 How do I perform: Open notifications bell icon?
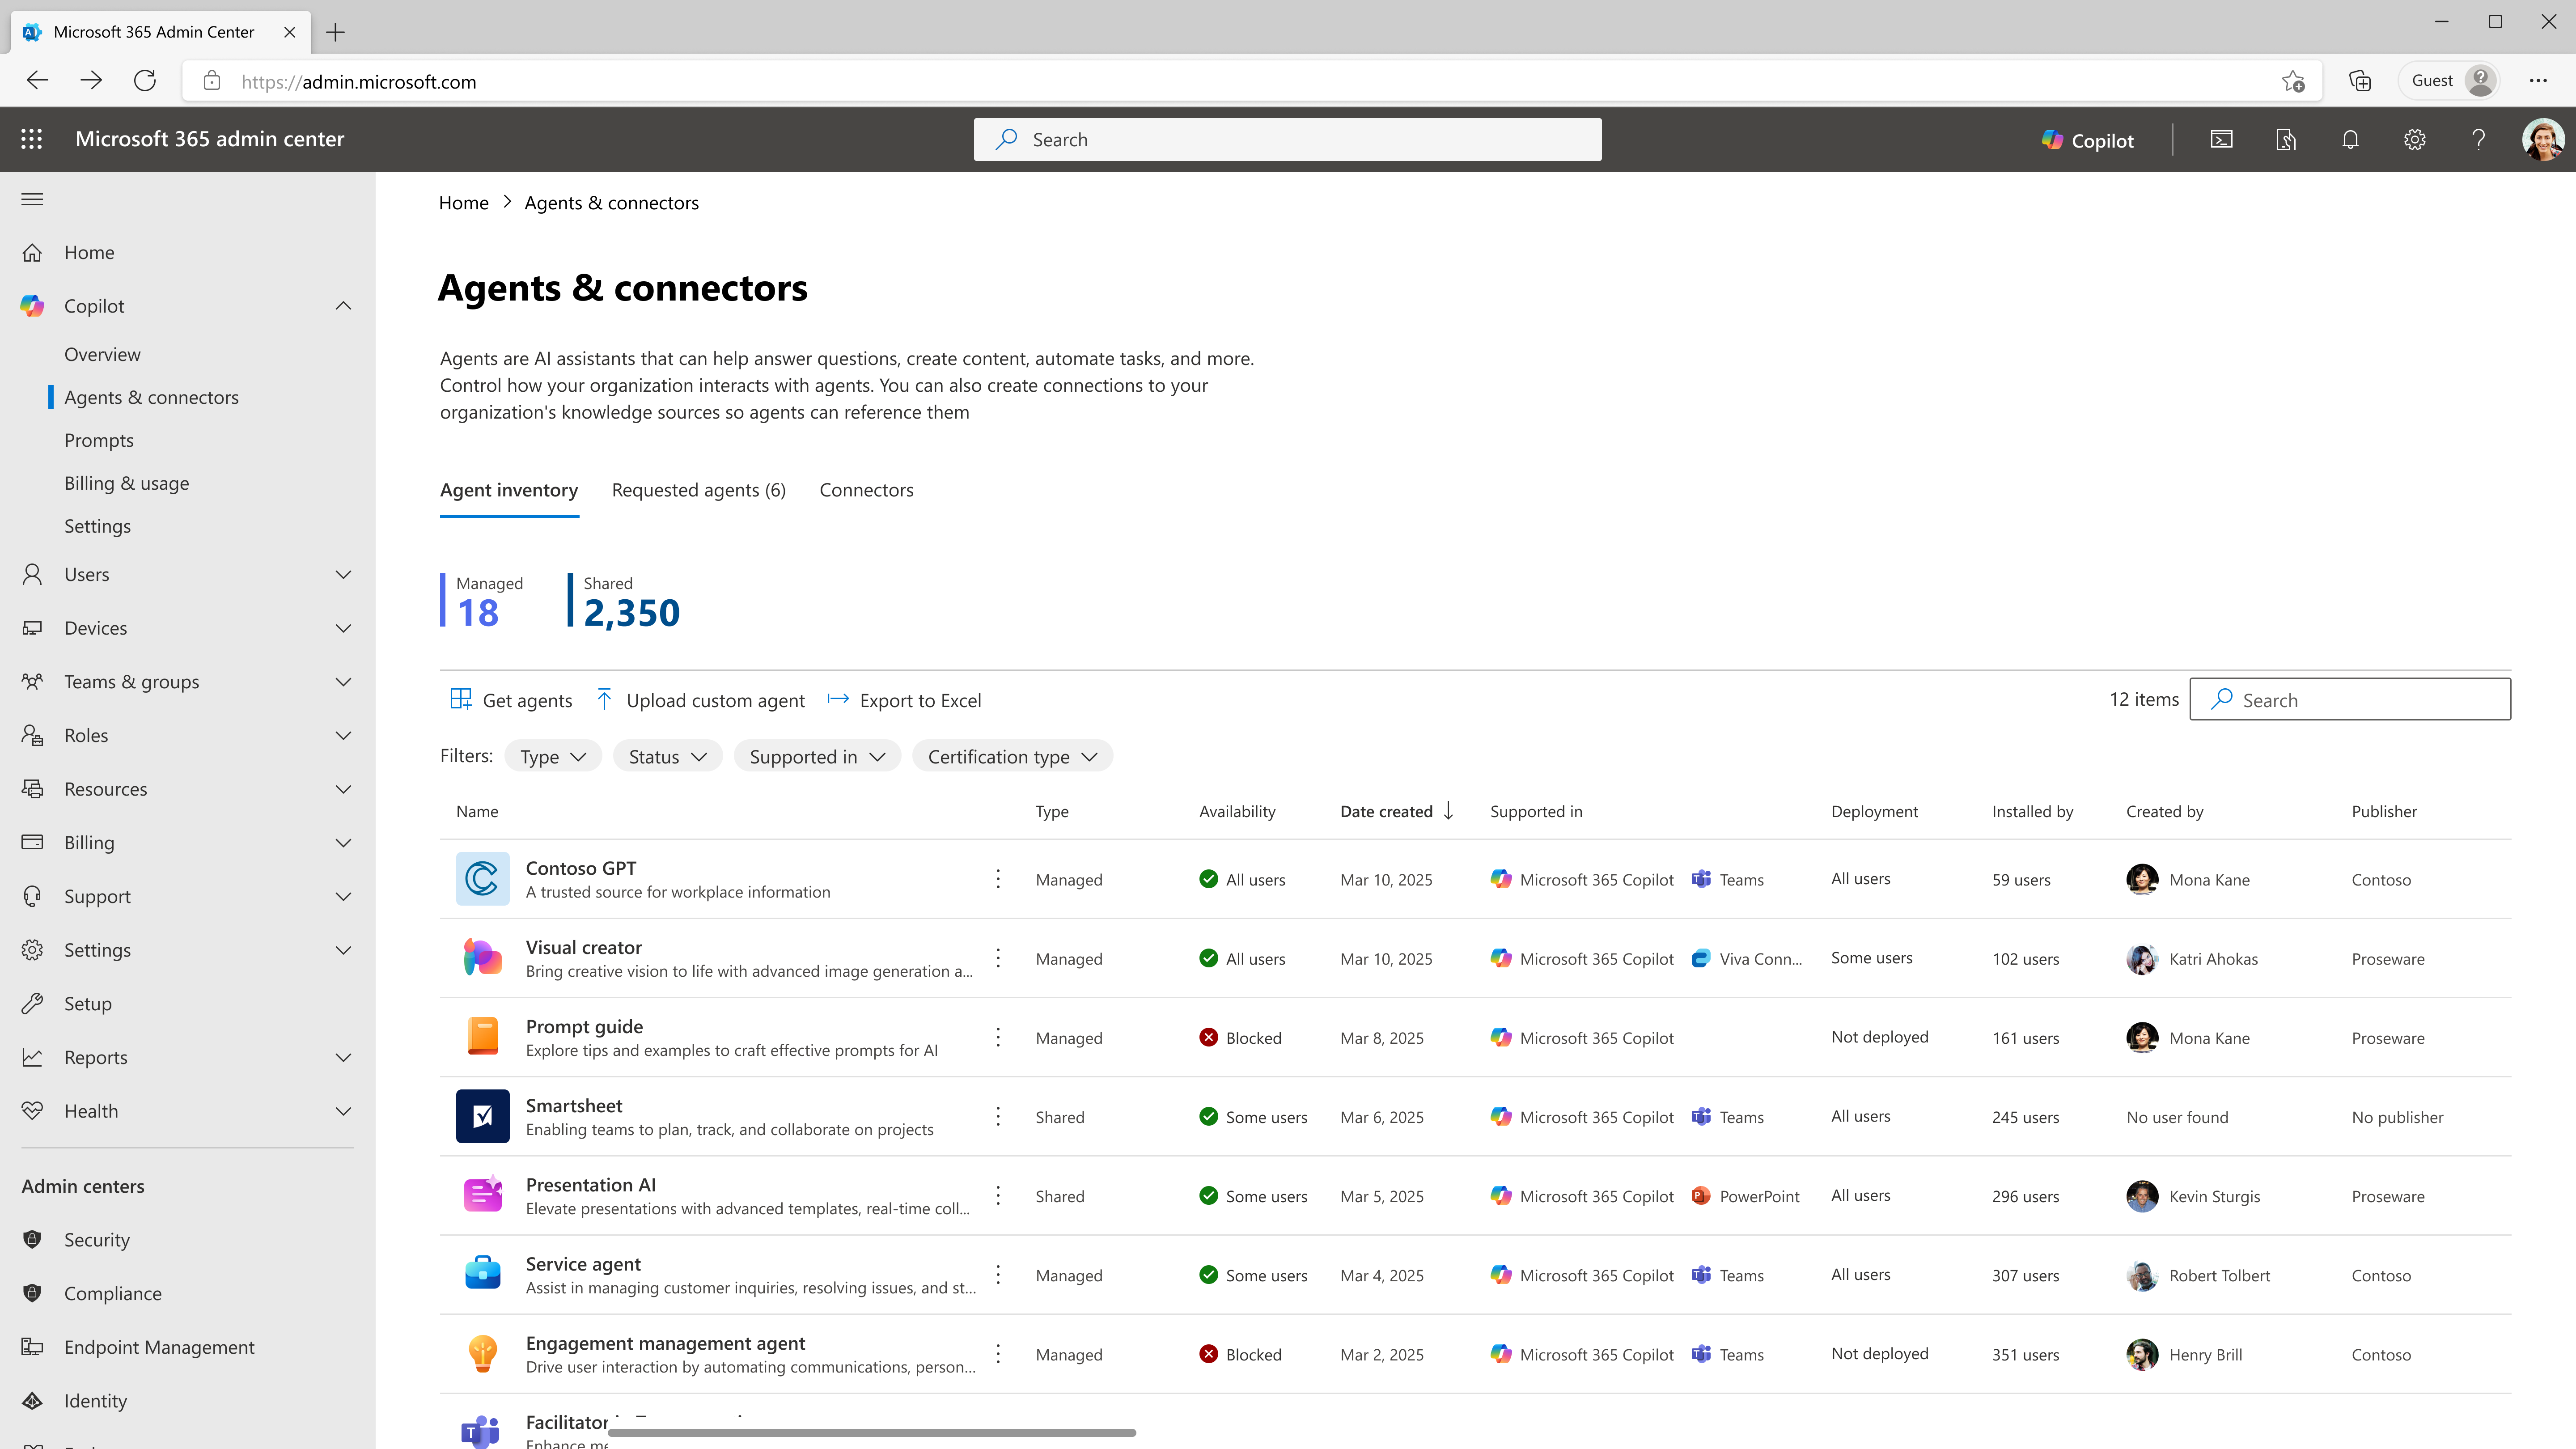(x=2350, y=139)
